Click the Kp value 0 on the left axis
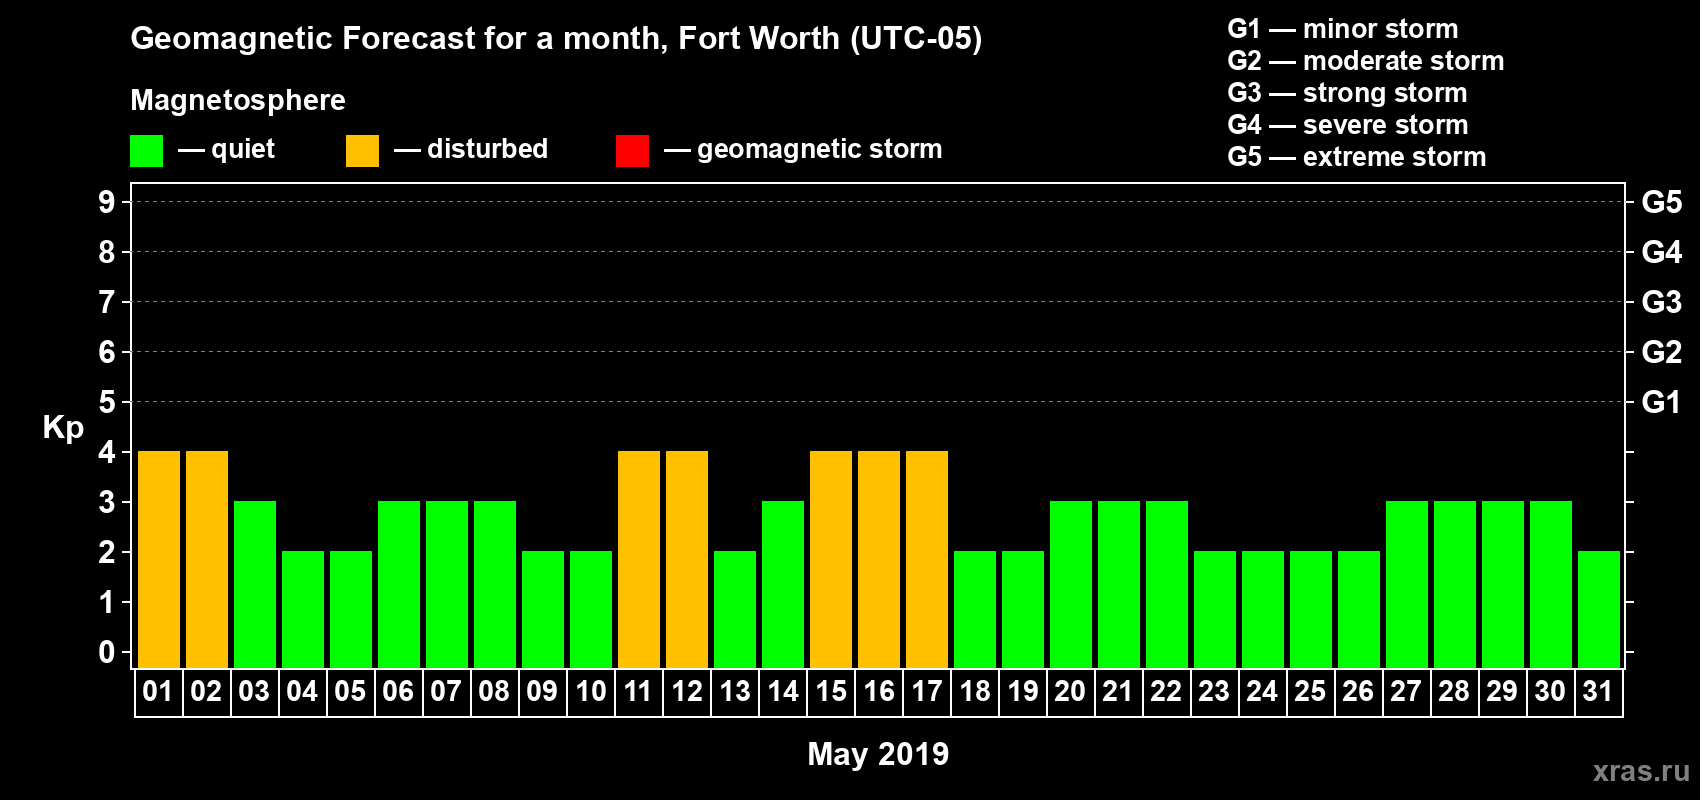This screenshot has height=800, width=1700. click(x=107, y=652)
